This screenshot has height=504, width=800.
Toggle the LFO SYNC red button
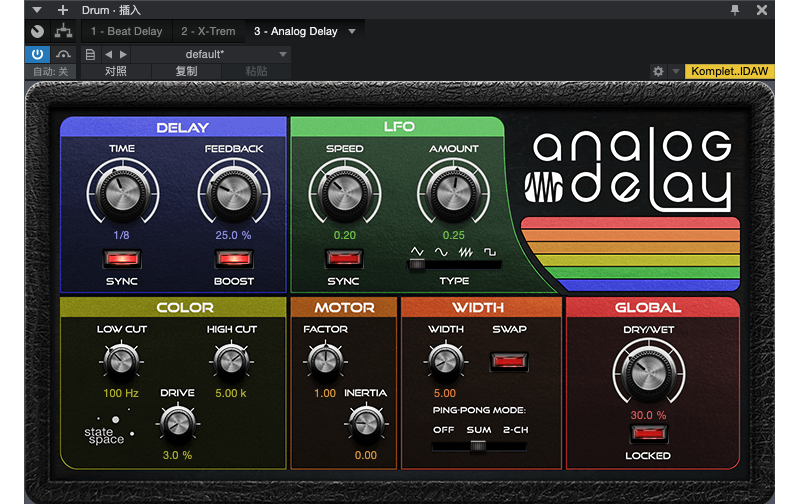pyautogui.click(x=344, y=259)
